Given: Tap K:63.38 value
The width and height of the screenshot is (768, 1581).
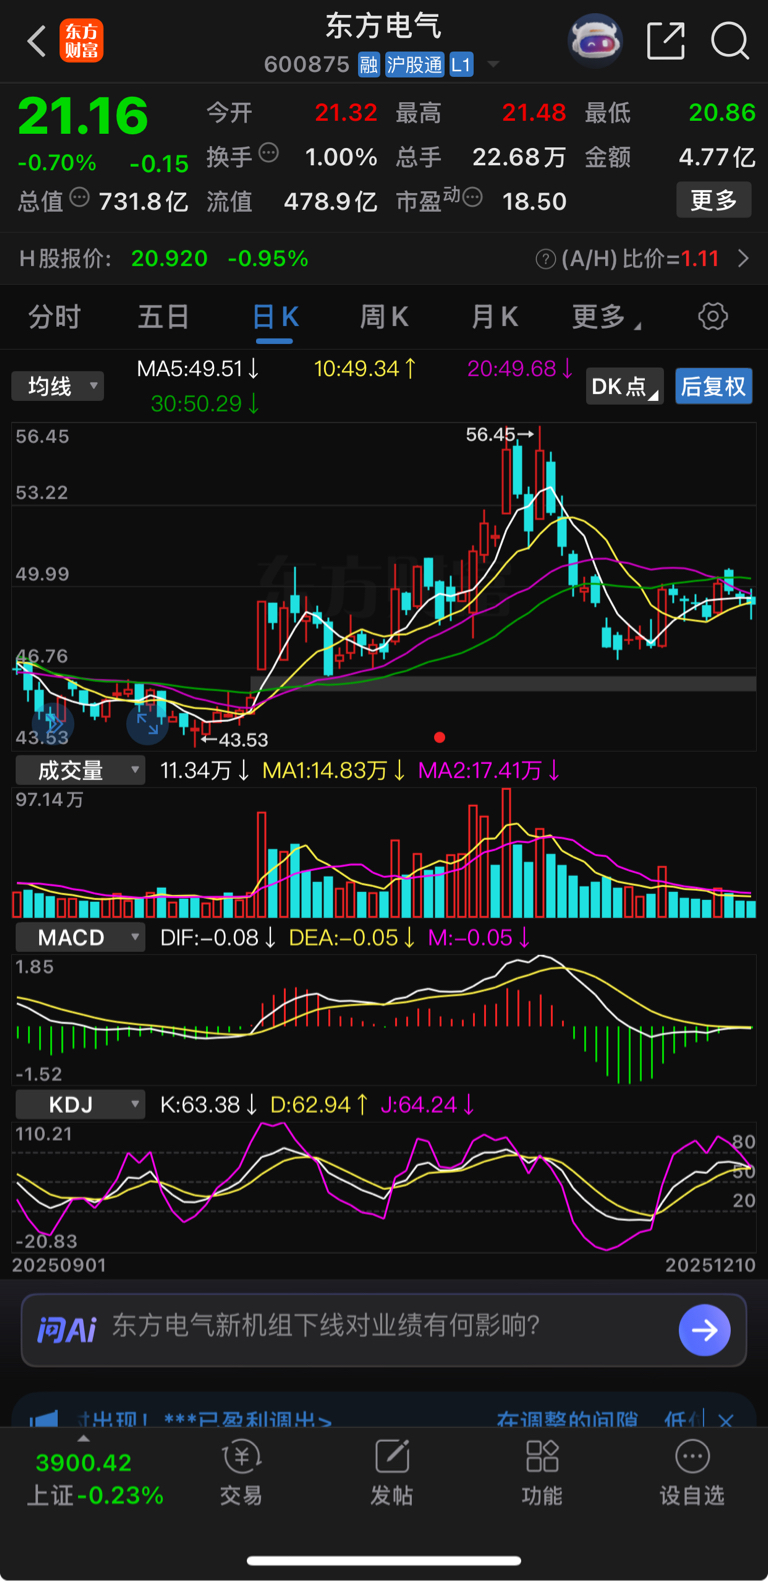Looking at the screenshot, I should [209, 1105].
